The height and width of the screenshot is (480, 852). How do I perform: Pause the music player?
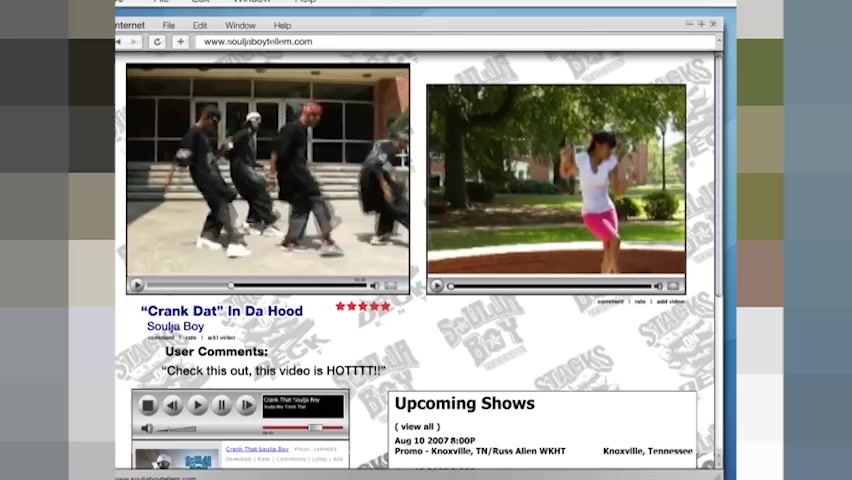click(222, 405)
